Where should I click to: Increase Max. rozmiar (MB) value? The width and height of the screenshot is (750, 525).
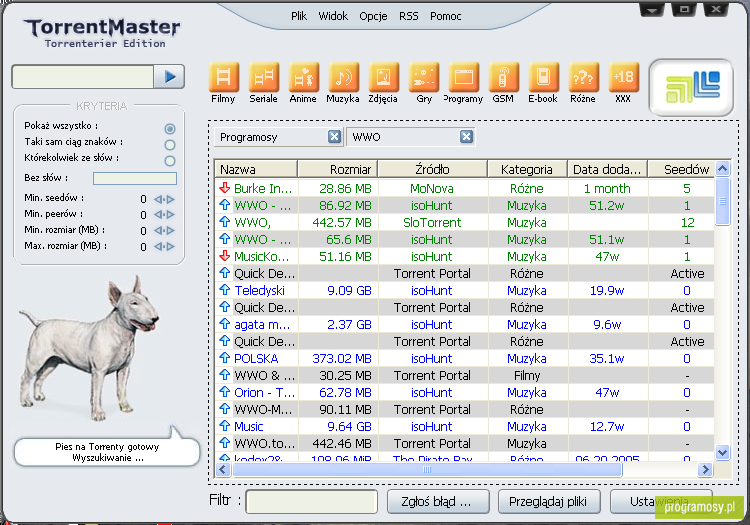tap(170, 247)
